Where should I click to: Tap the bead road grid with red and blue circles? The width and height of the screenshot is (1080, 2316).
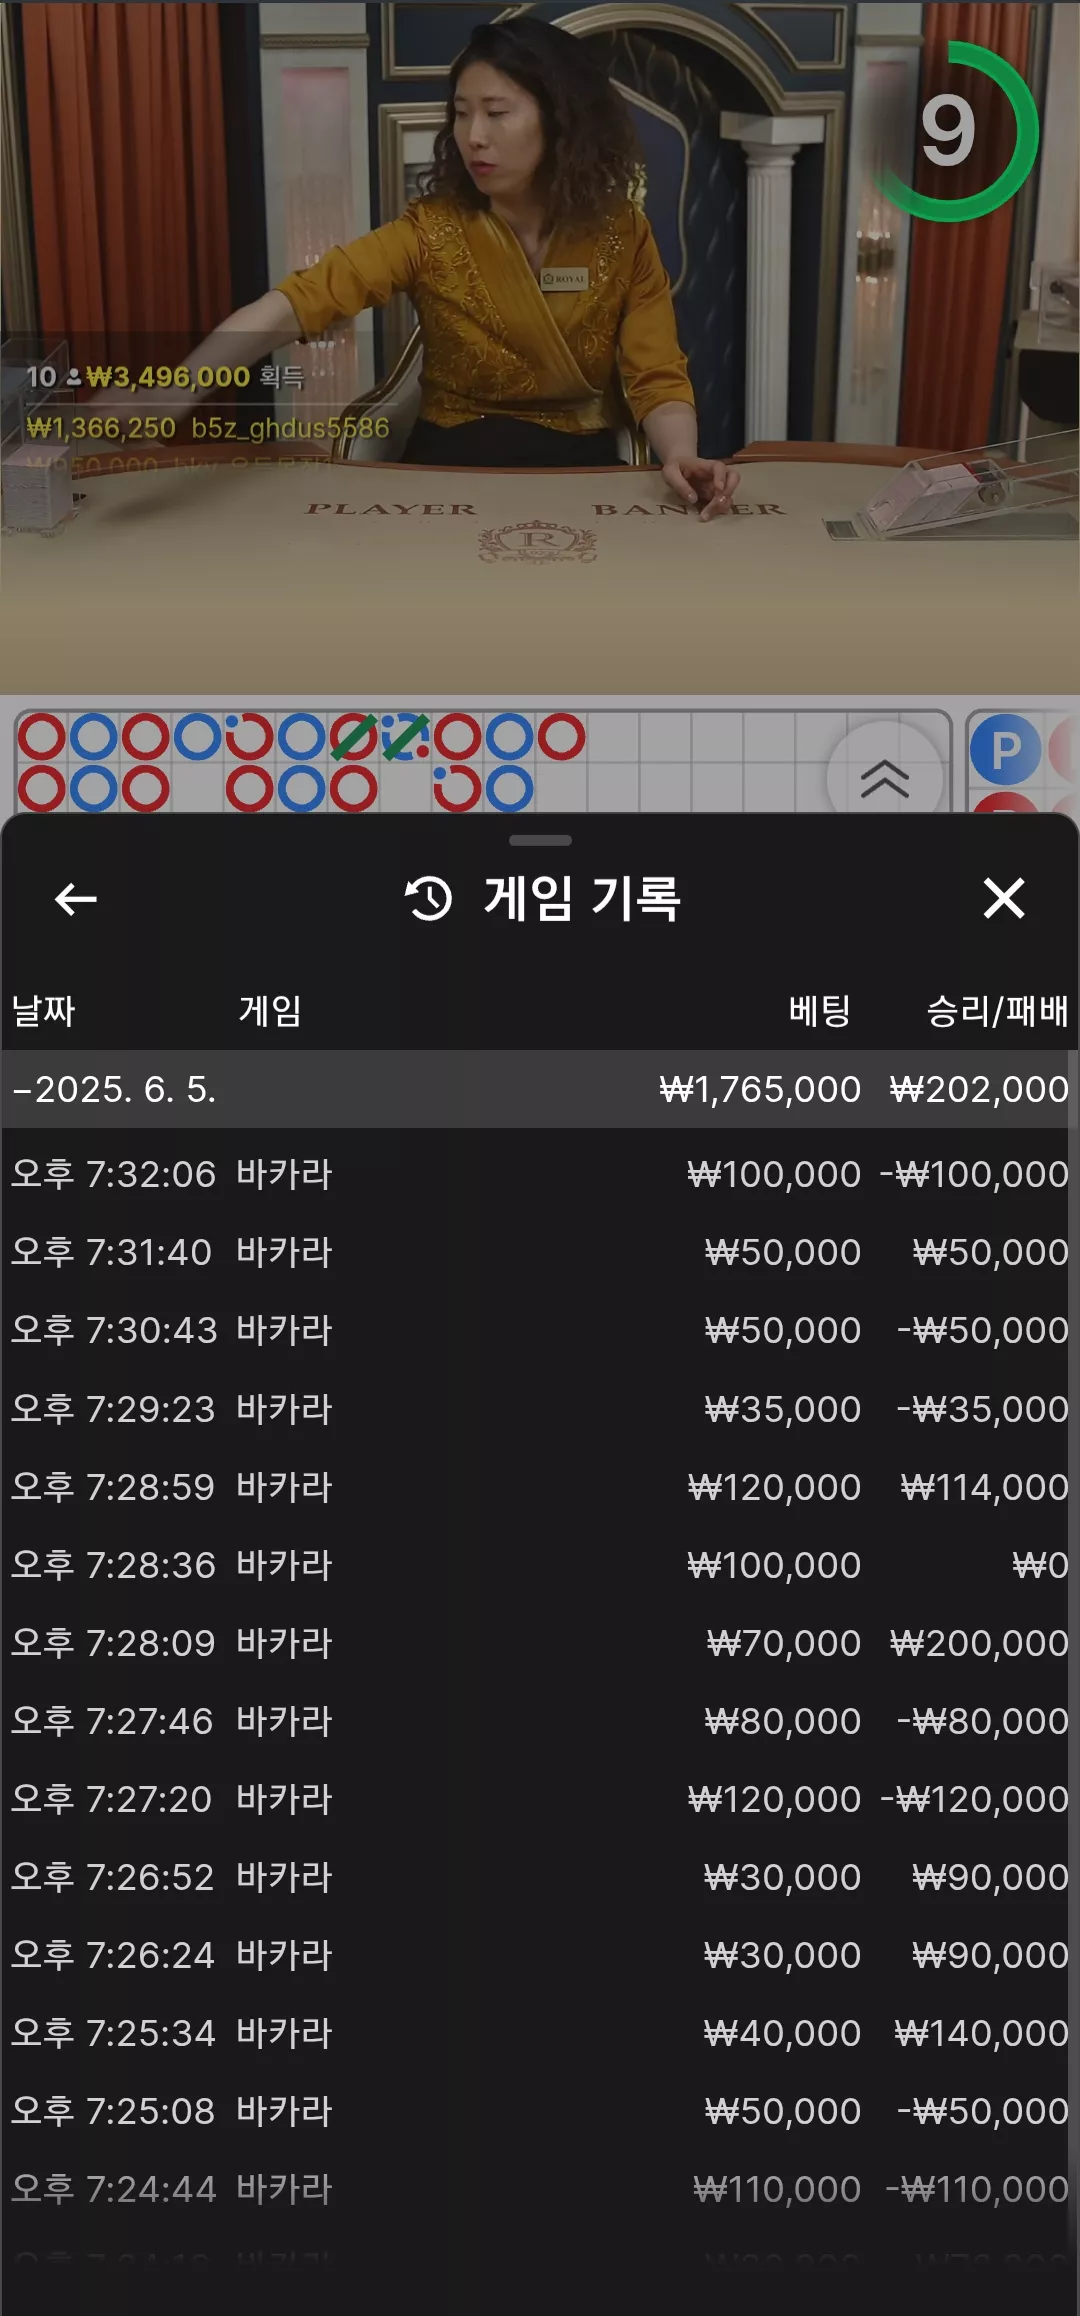tap(482, 762)
